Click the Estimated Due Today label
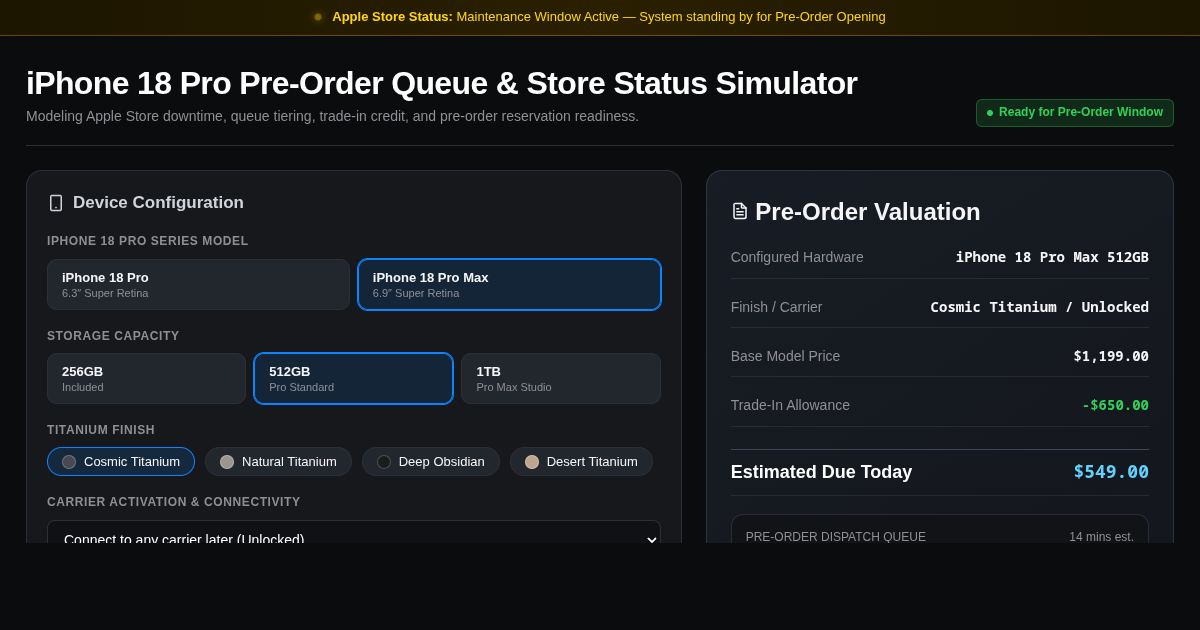This screenshot has width=1200, height=630. pyautogui.click(x=821, y=472)
